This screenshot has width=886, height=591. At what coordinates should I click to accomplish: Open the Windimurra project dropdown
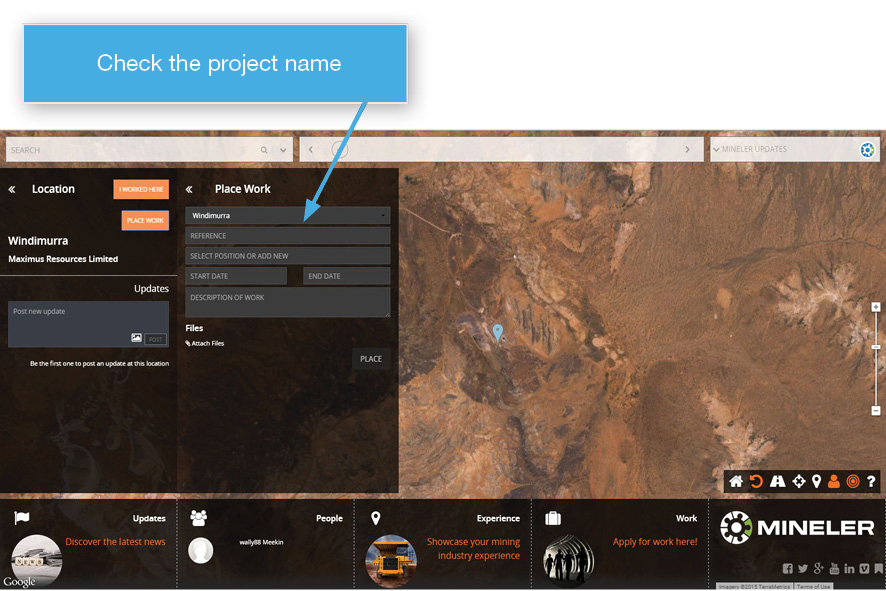coord(287,216)
